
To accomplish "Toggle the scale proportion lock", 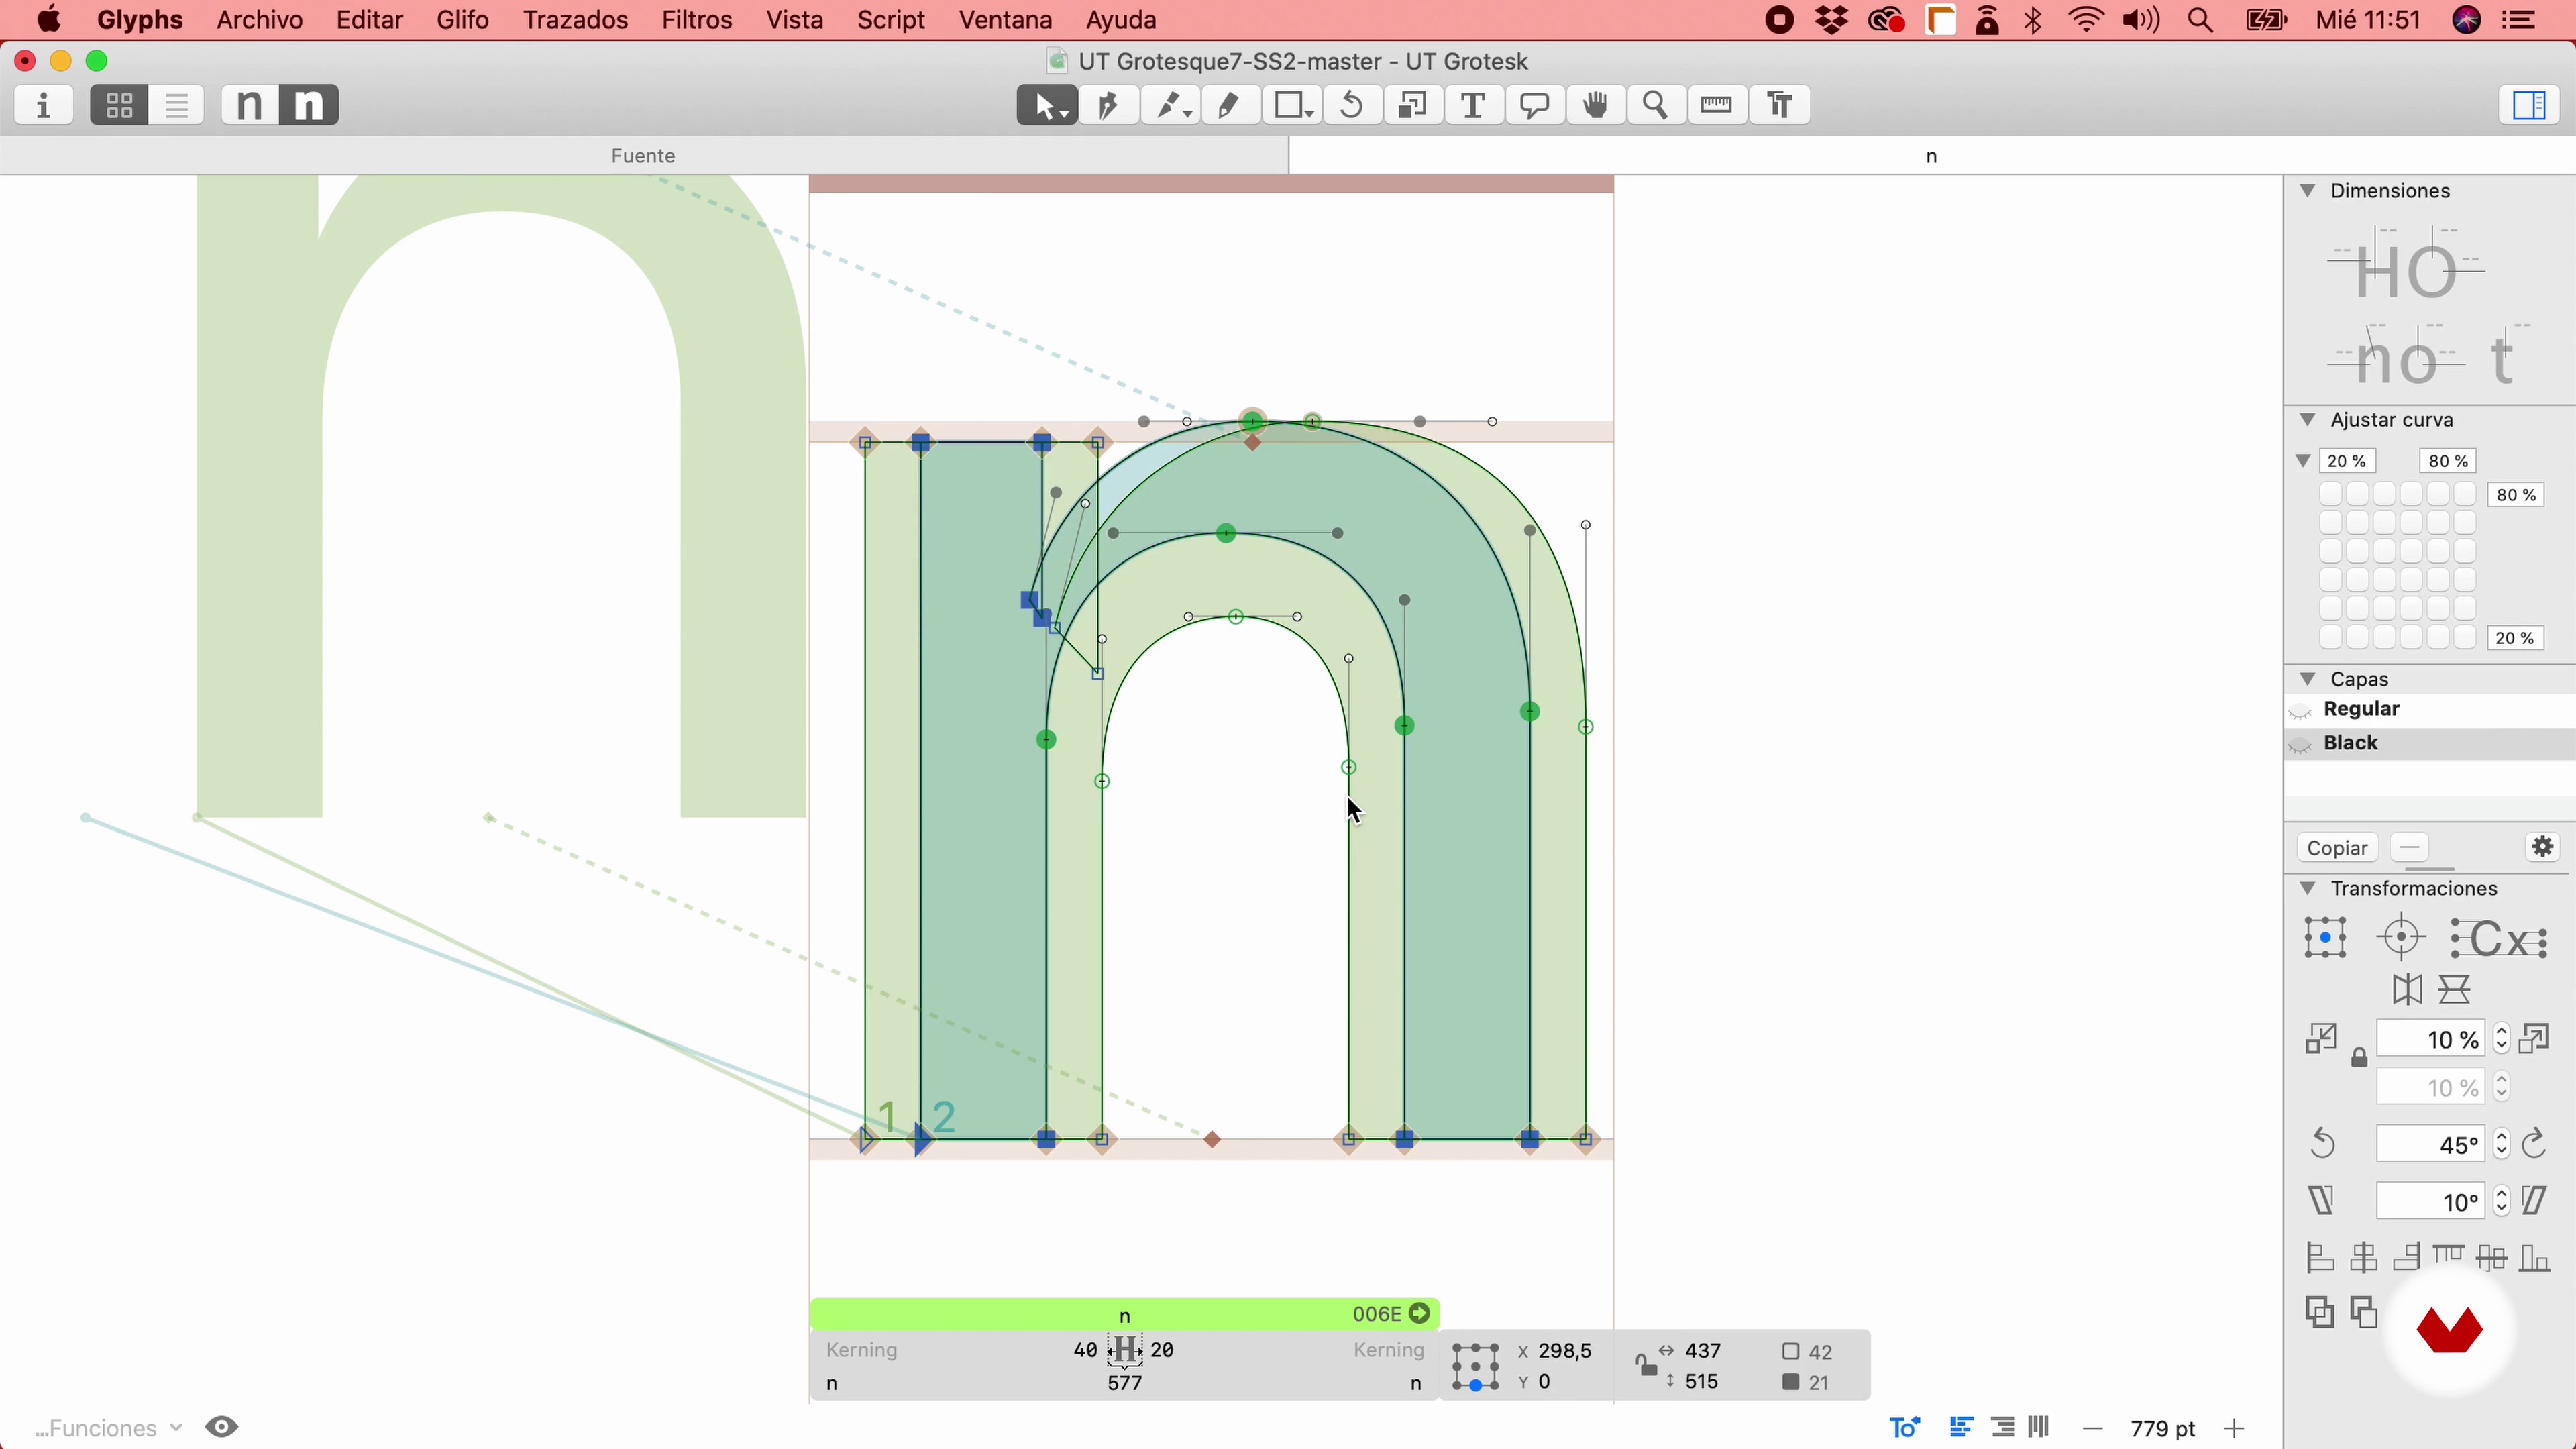I will click(2359, 1058).
